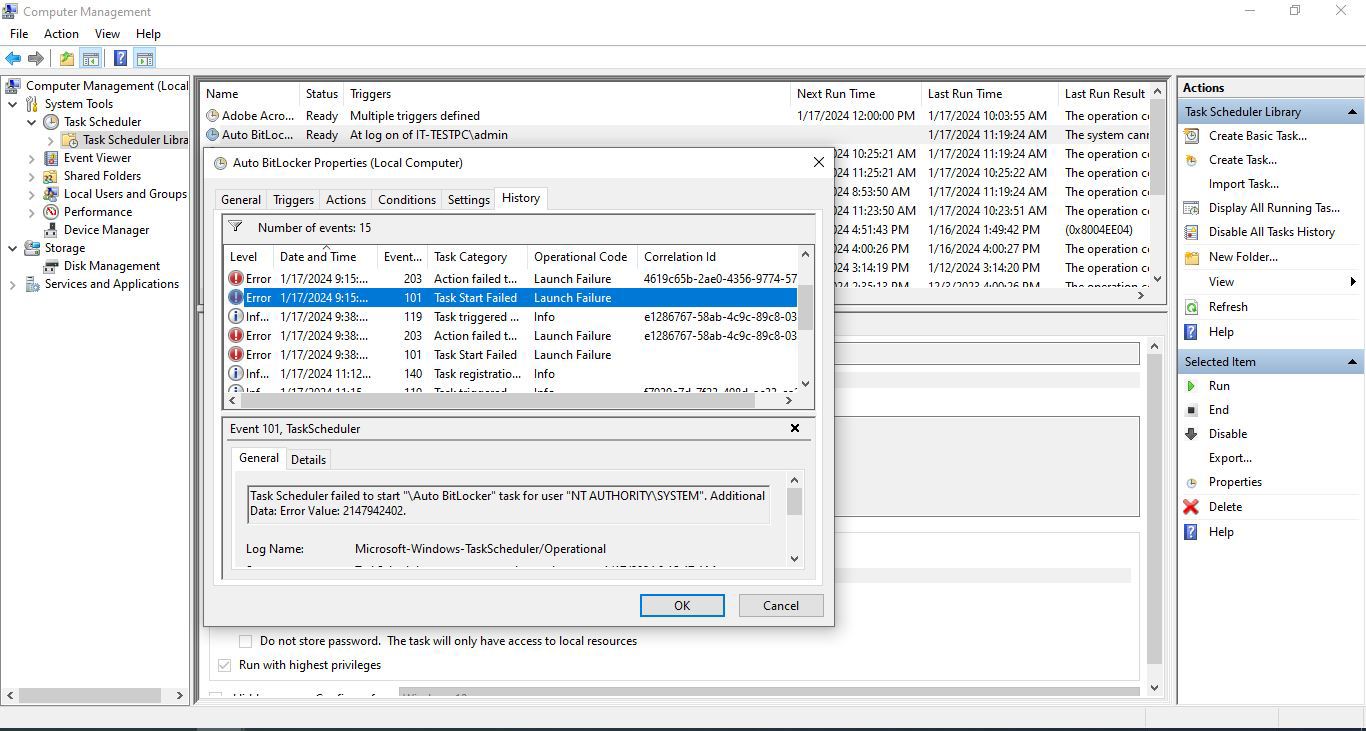
Task: Click the Back arrow in toolbar
Action: point(13,59)
